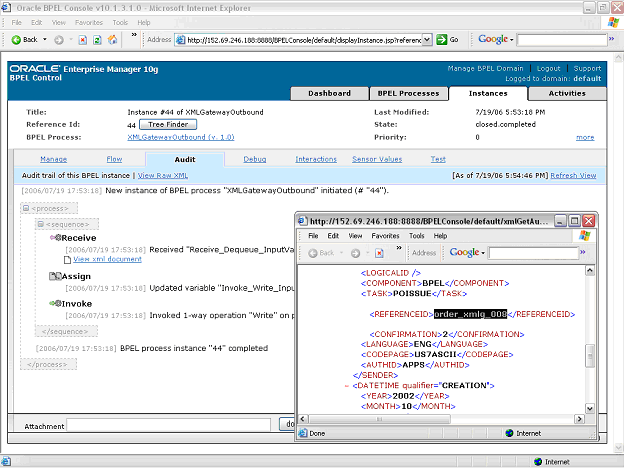Click horizontal scrollbar thumb in XML popup
The image size is (624, 468).
[x=380, y=419]
